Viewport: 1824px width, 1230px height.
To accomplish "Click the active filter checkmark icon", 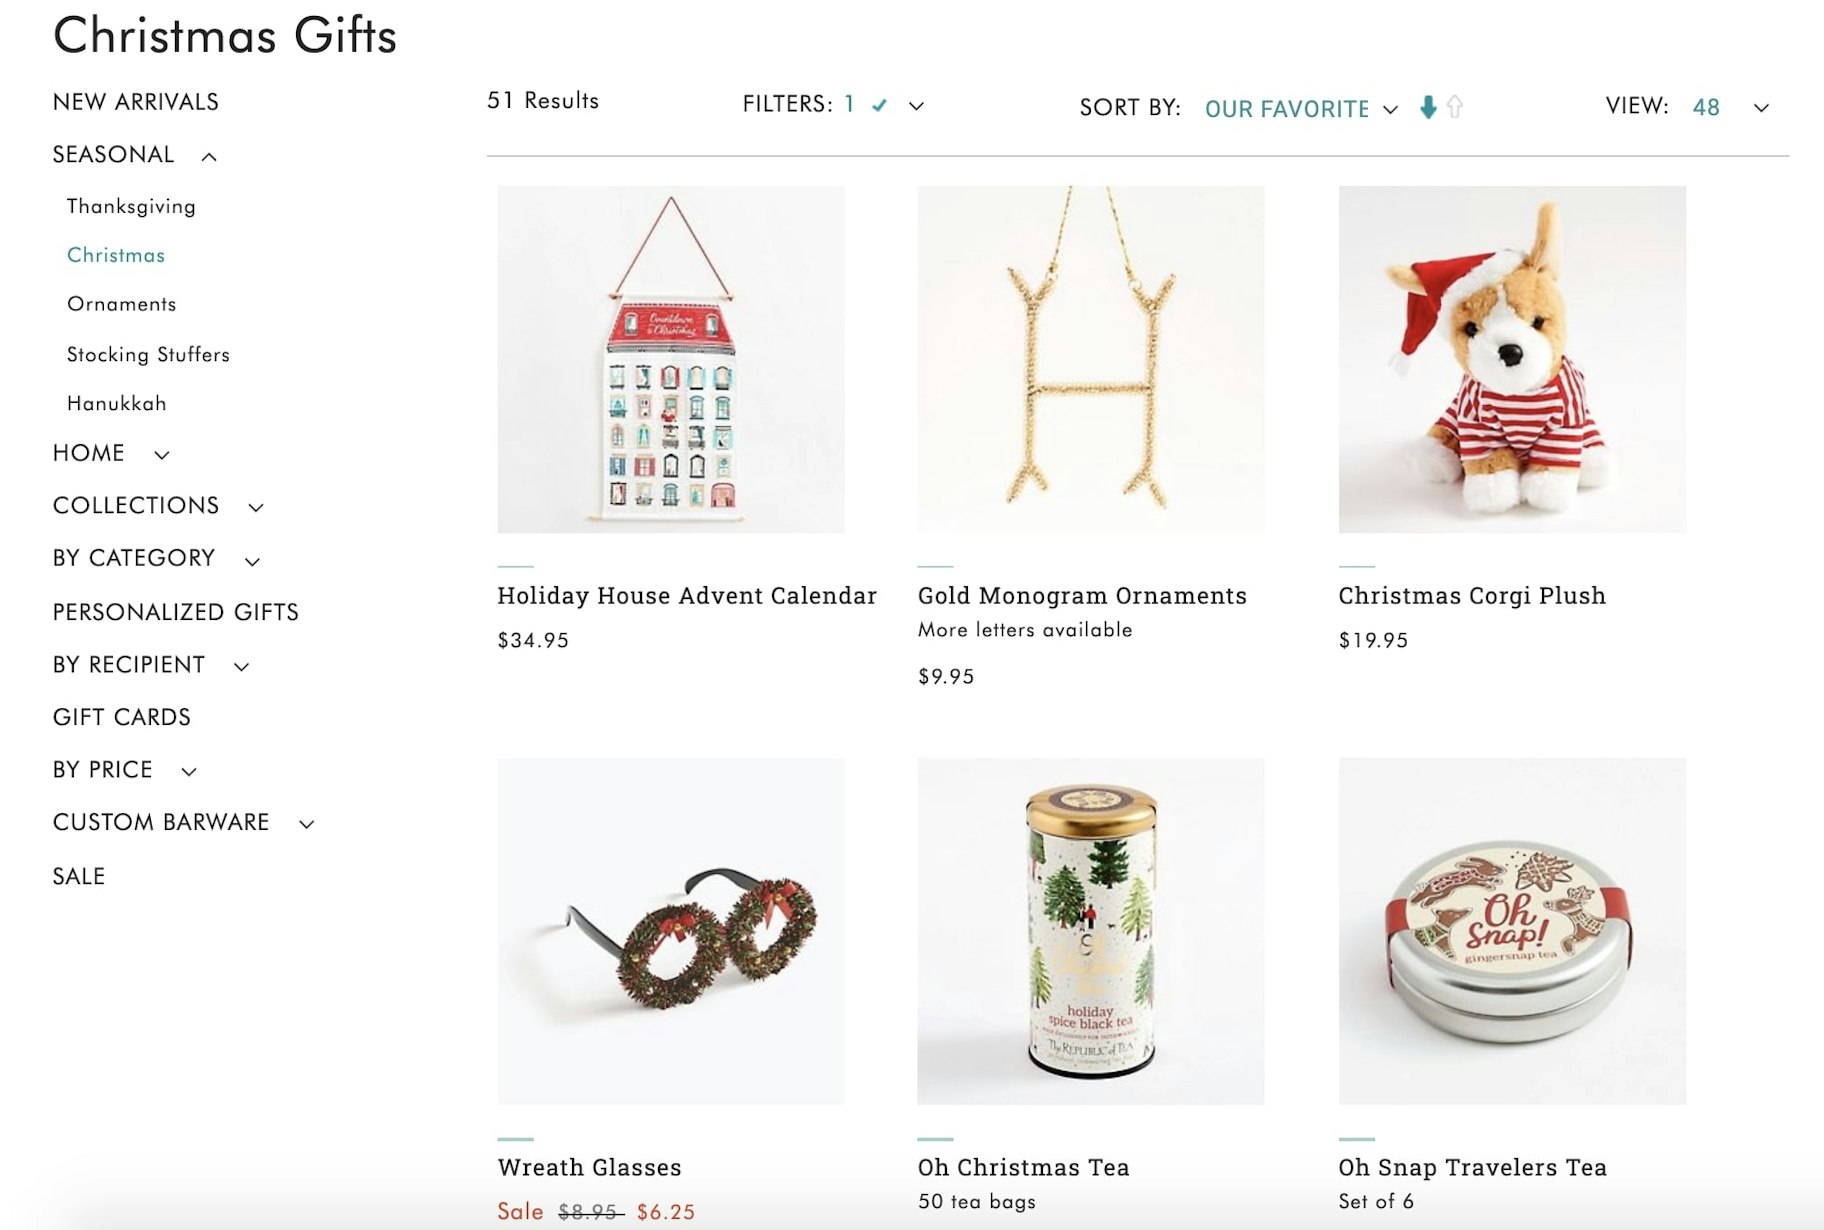I will (879, 105).
